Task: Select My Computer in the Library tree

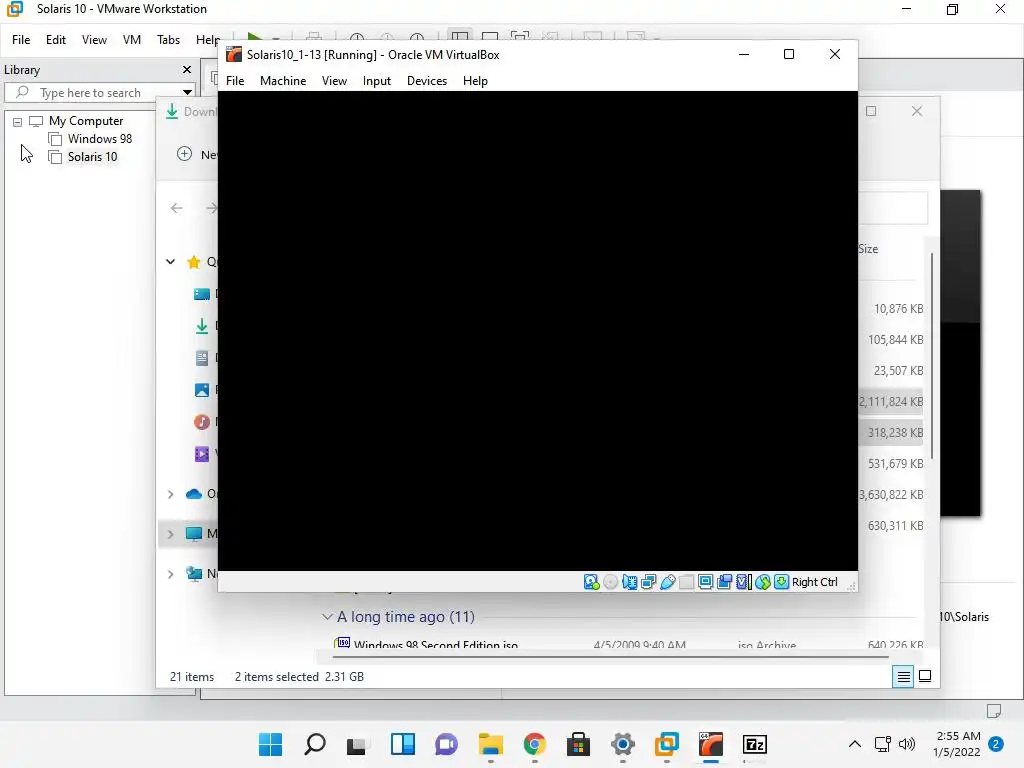Action: pos(86,121)
